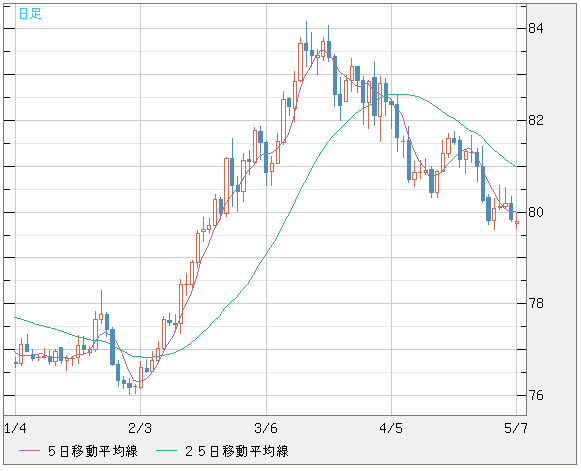This screenshot has height=471, width=581.
Task: Click the ５日移動平均線 legend text
Action: (93, 451)
